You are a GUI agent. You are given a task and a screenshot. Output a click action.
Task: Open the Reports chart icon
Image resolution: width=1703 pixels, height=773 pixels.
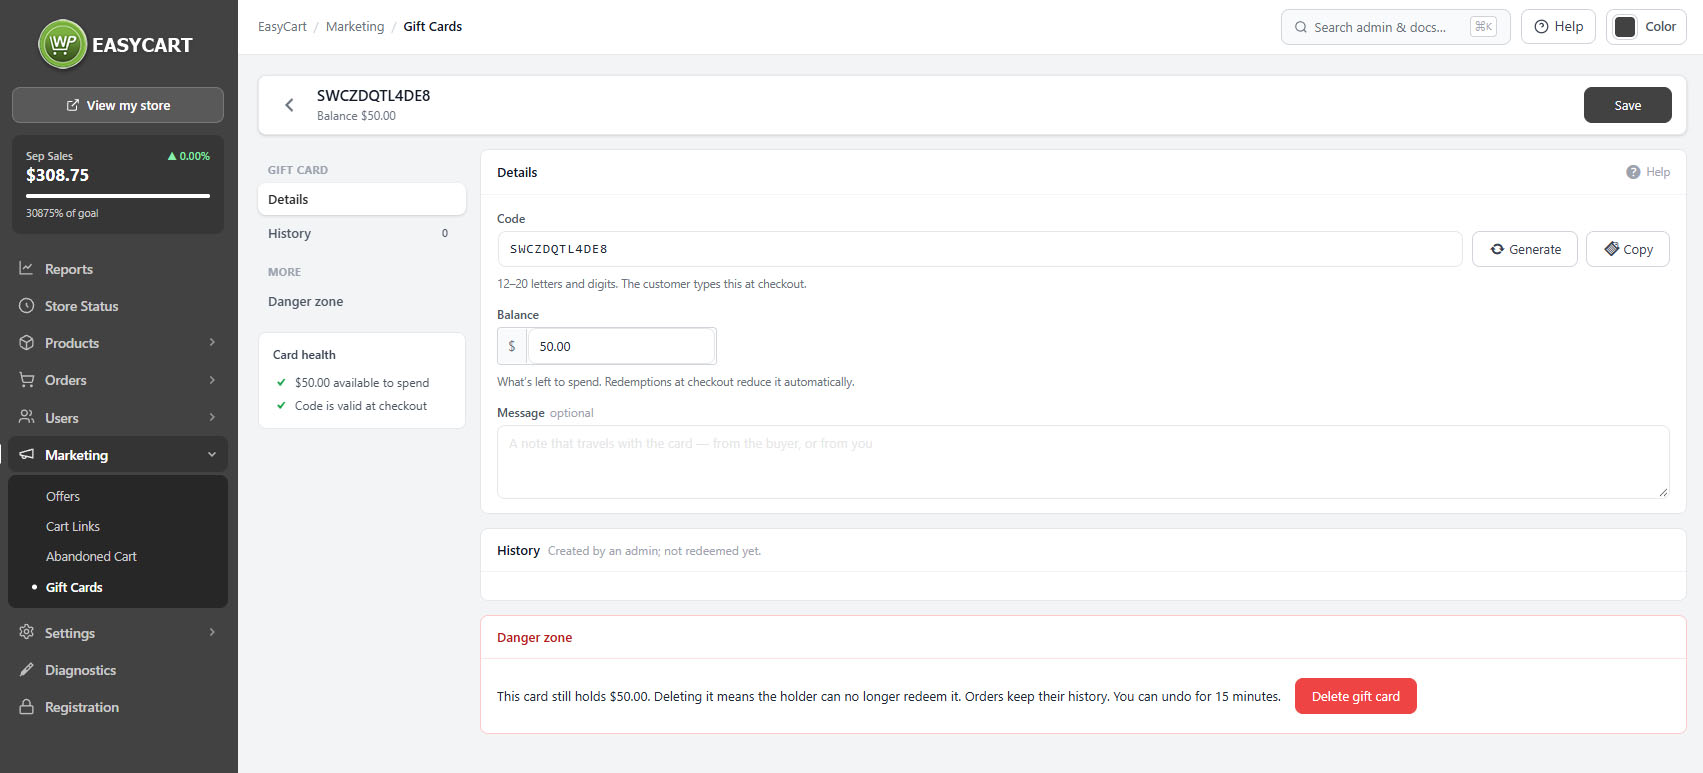pyautogui.click(x=27, y=269)
